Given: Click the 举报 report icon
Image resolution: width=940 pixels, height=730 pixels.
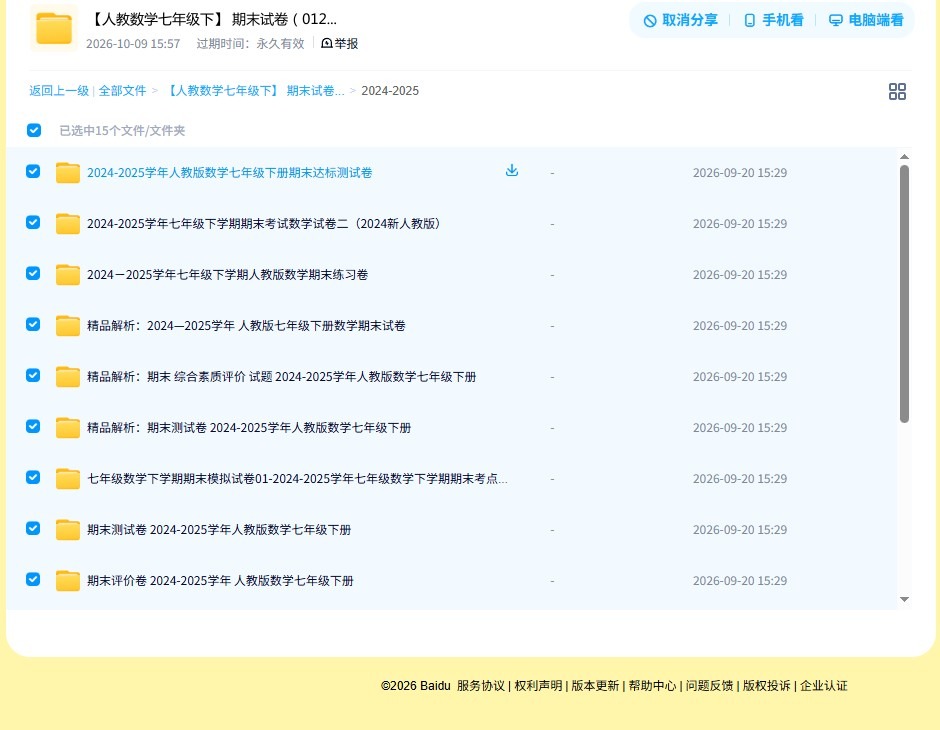Looking at the screenshot, I should 327,43.
